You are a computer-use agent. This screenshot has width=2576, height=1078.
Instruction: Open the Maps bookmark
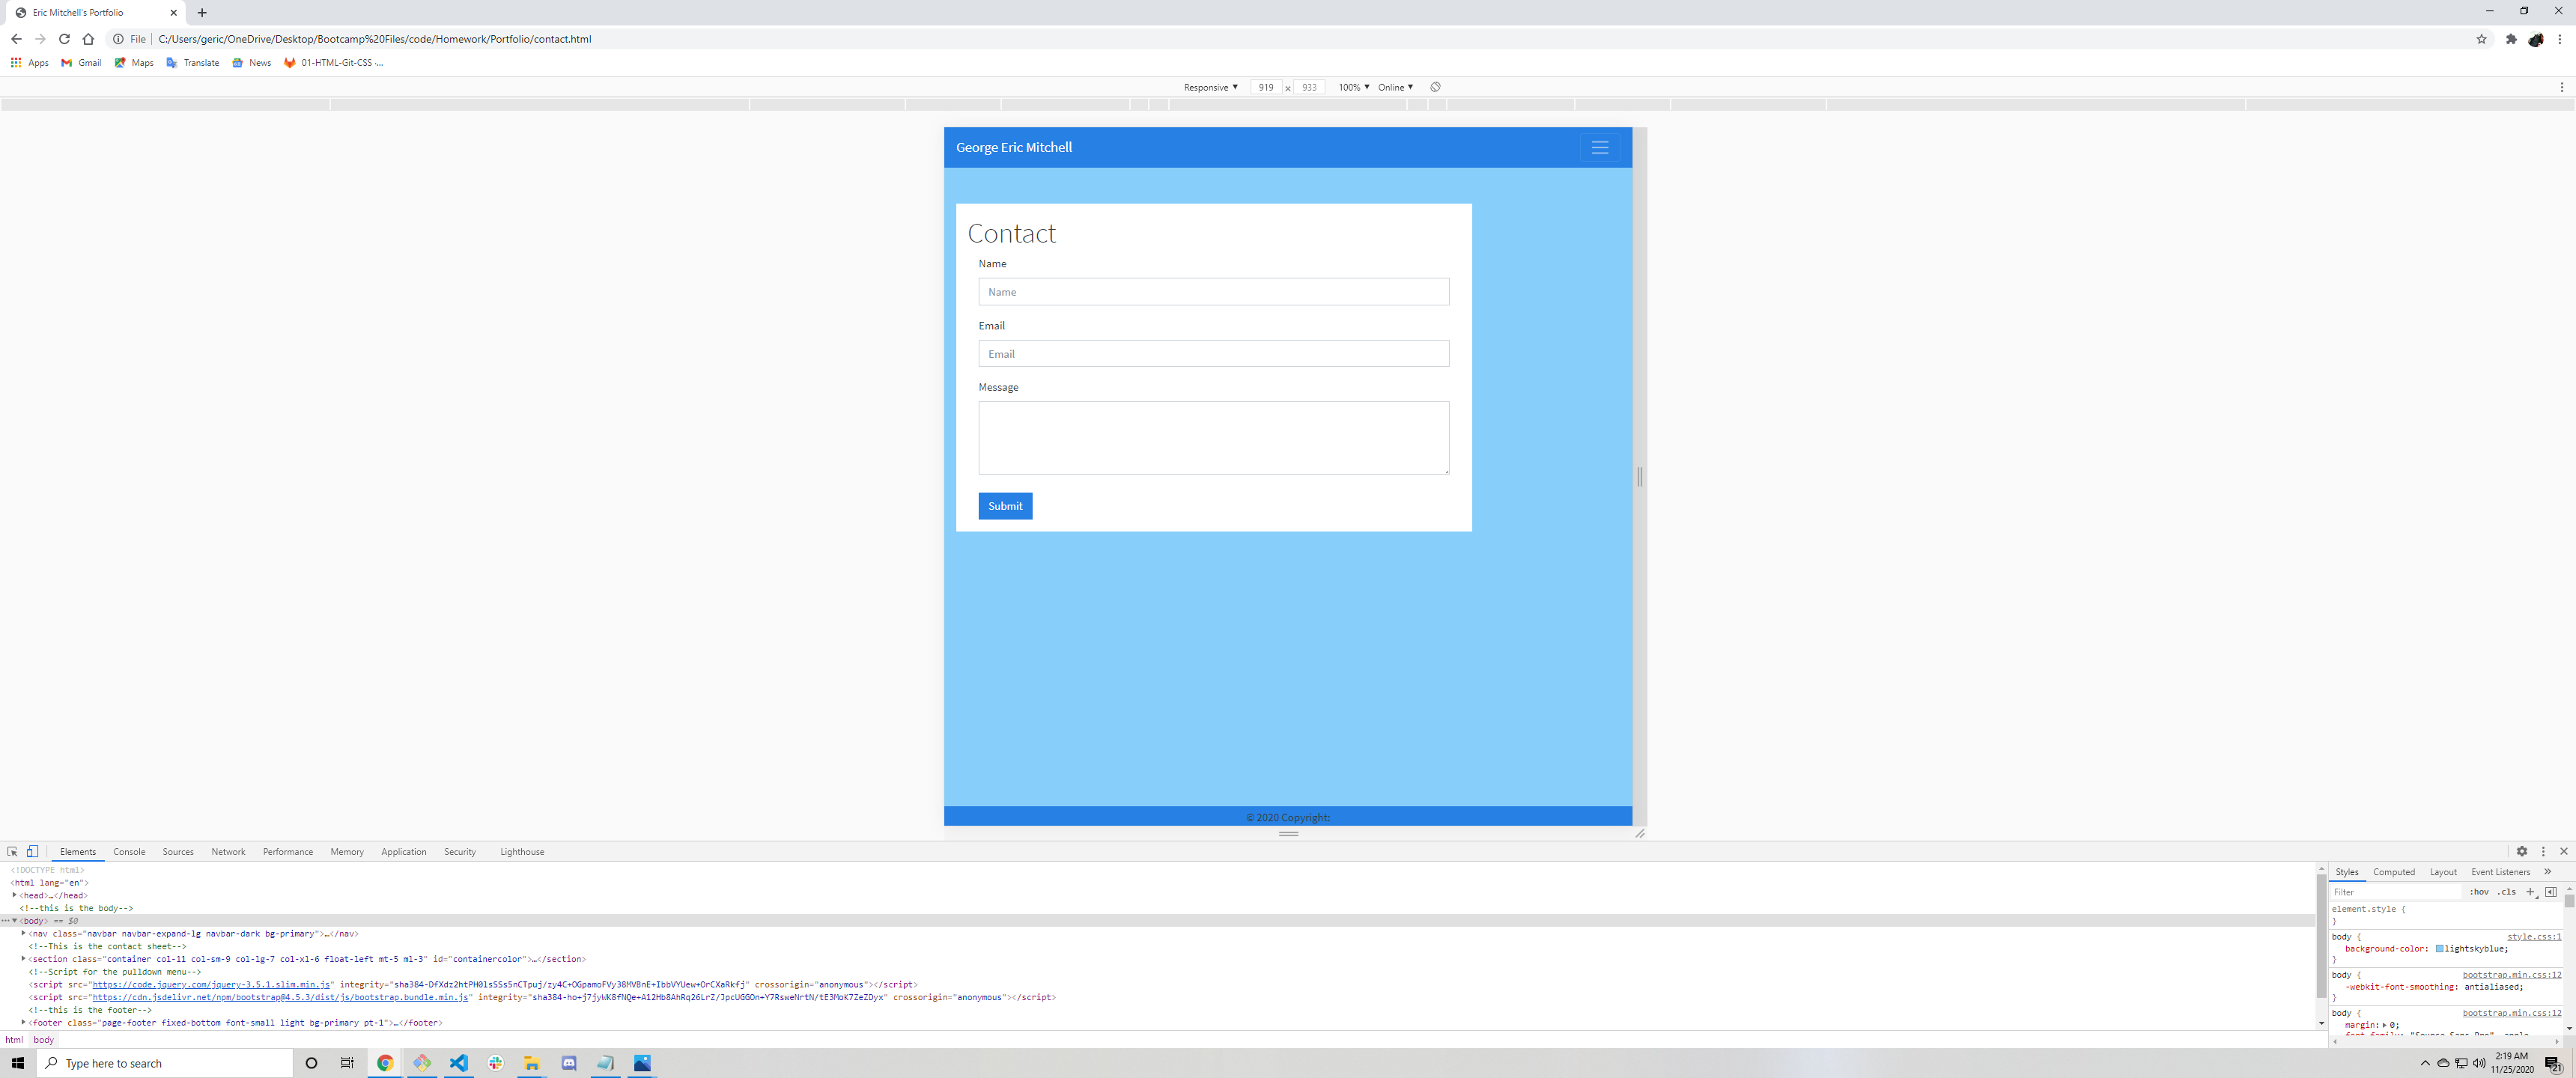pyautogui.click(x=134, y=62)
